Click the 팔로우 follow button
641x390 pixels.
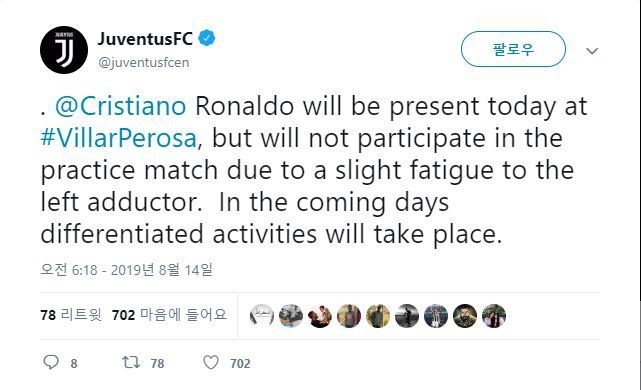[513, 49]
